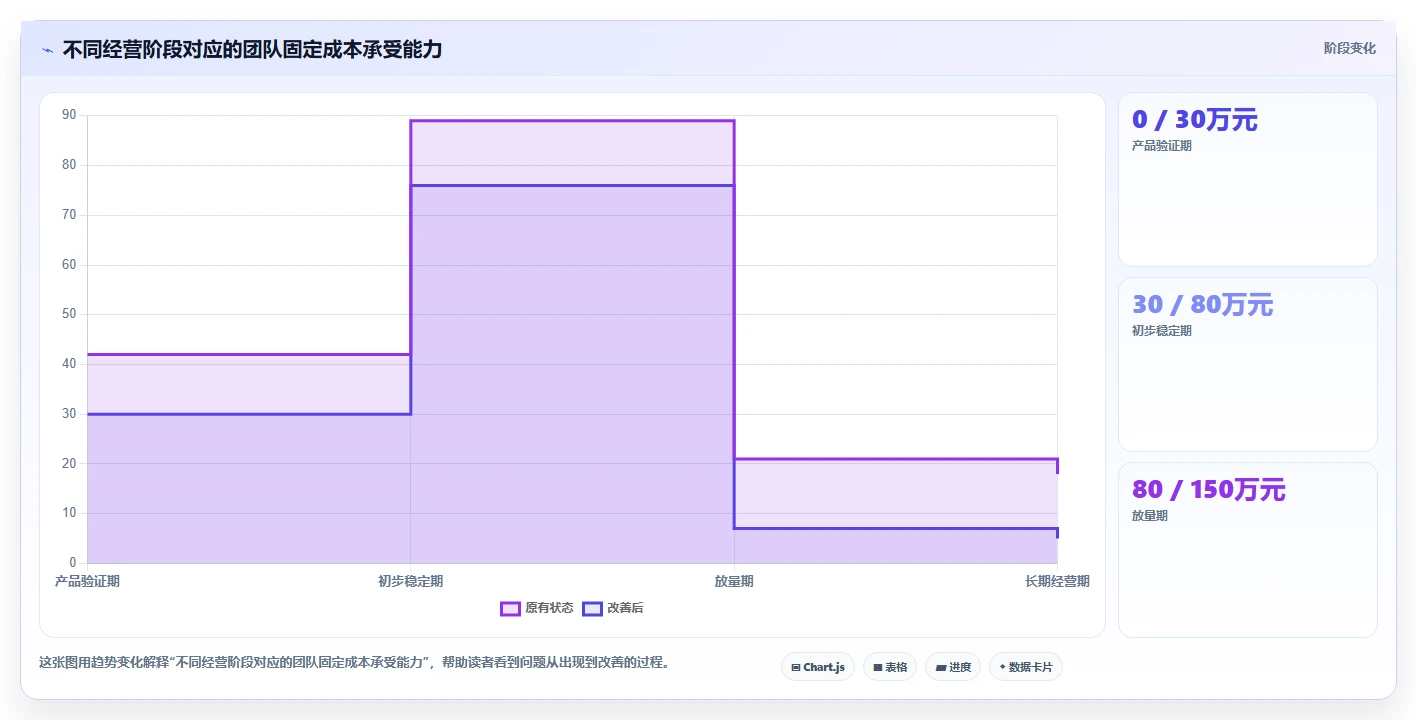The height and width of the screenshot is (720, 1417).
Task: Click the trend icon beside the chart title
Action: pyautogui.click(x=47, y=50)
